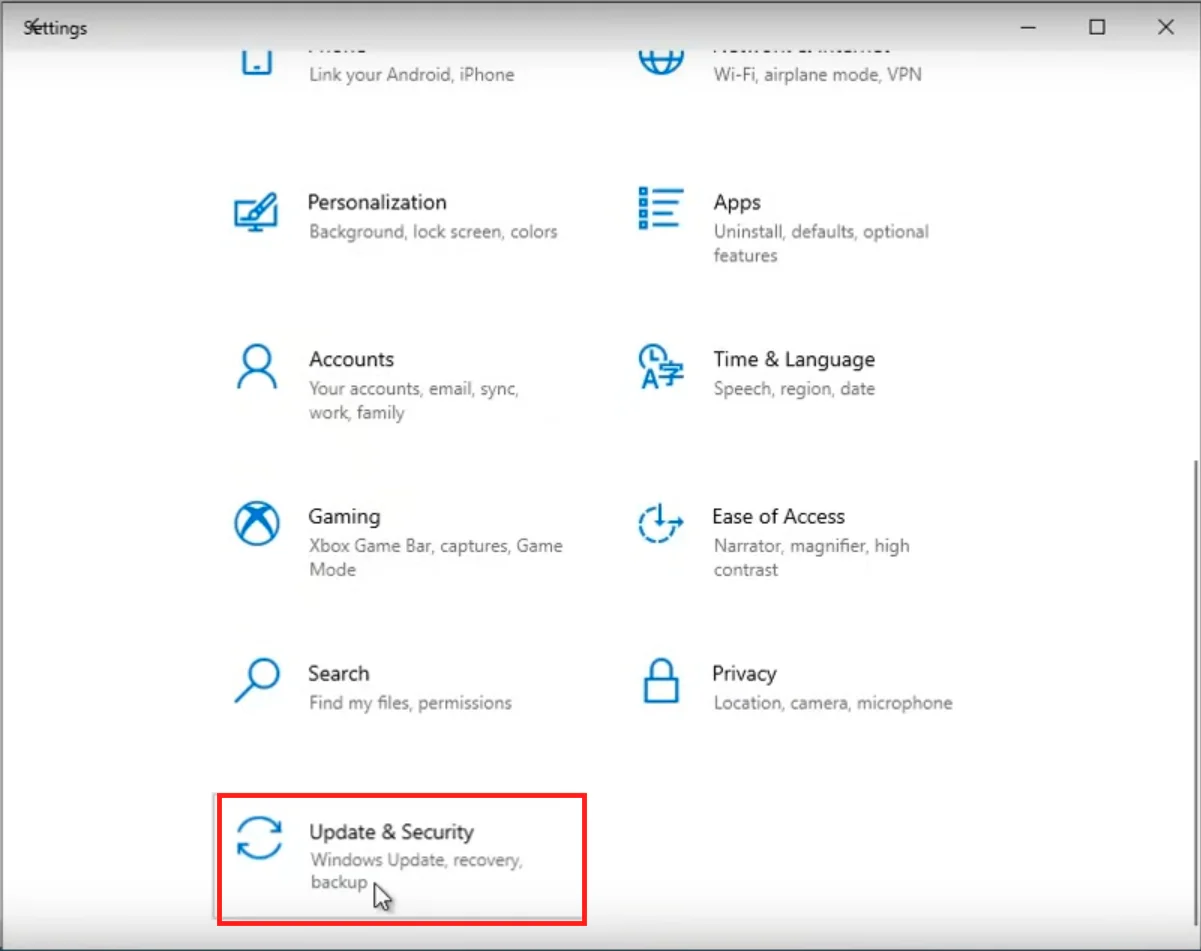Open the Accounts category title
1201x951 pixels.
[x=351, y=359]
